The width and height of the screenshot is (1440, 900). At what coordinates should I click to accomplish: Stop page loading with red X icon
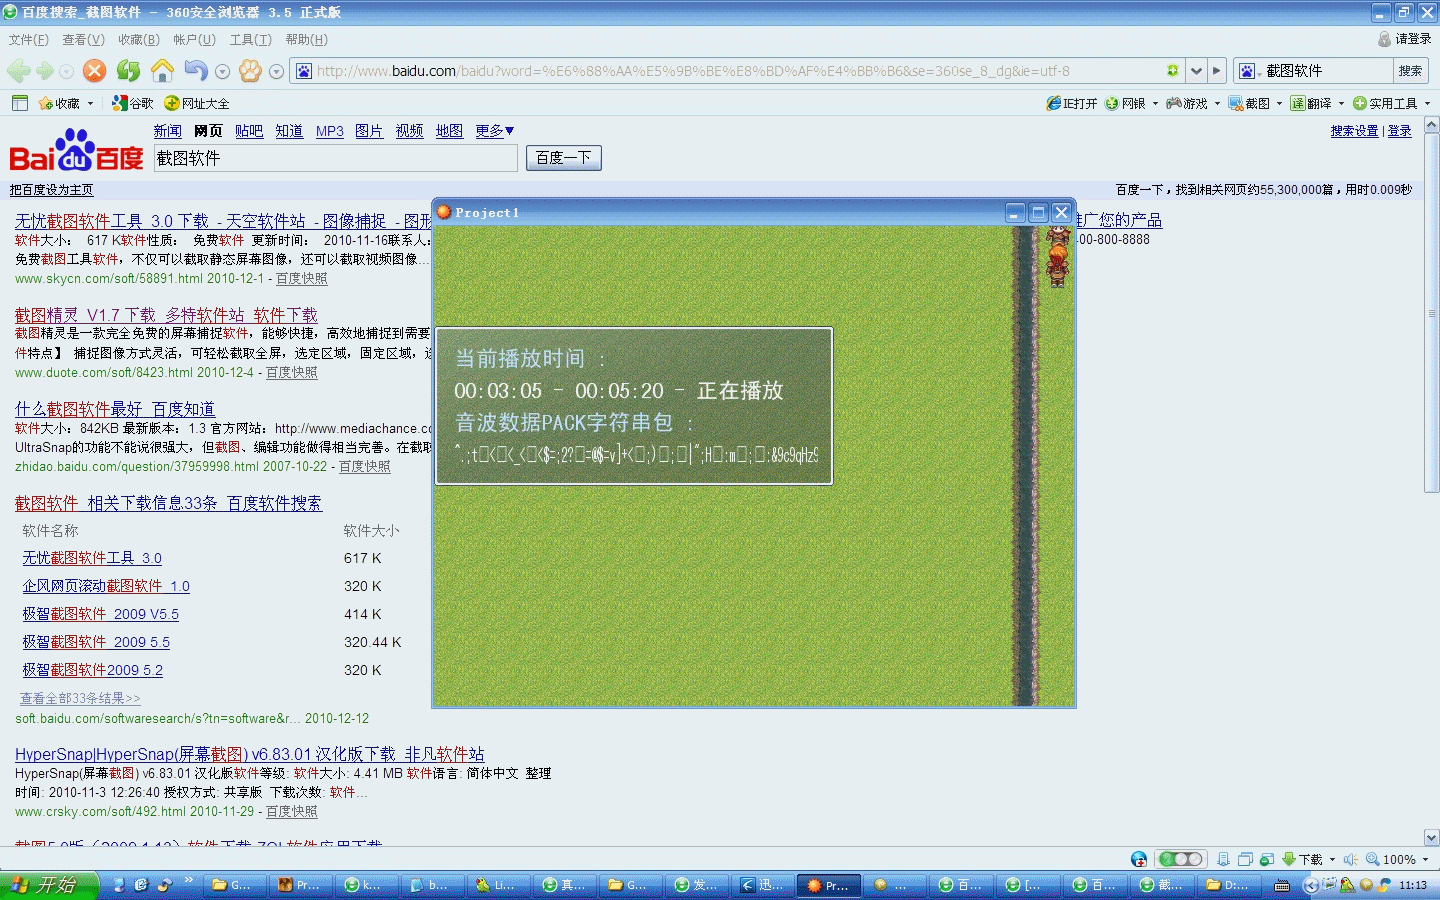94,71
